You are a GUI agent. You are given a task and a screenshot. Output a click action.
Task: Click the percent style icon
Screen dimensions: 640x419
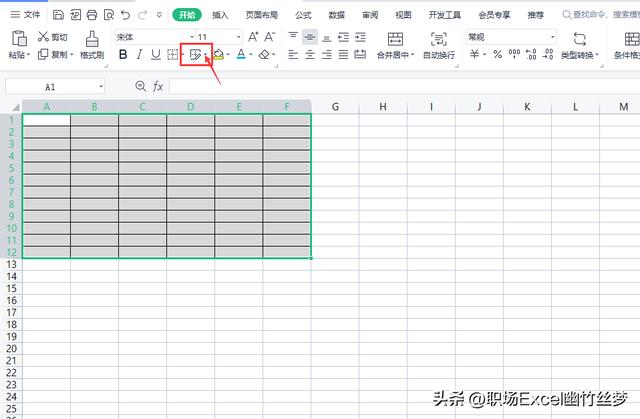click(x=498, y=54)
